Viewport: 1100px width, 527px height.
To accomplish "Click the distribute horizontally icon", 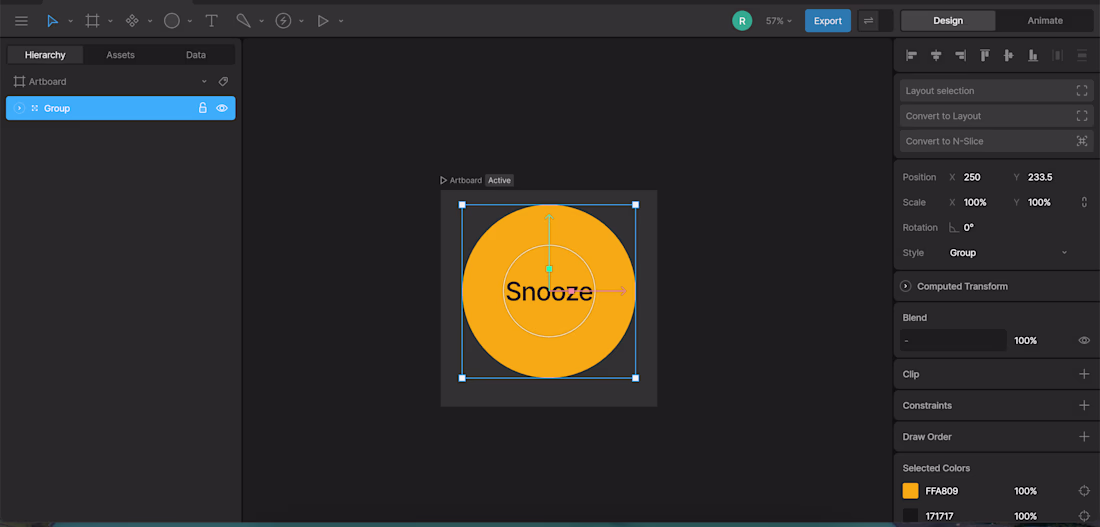I will point(1057,55).
